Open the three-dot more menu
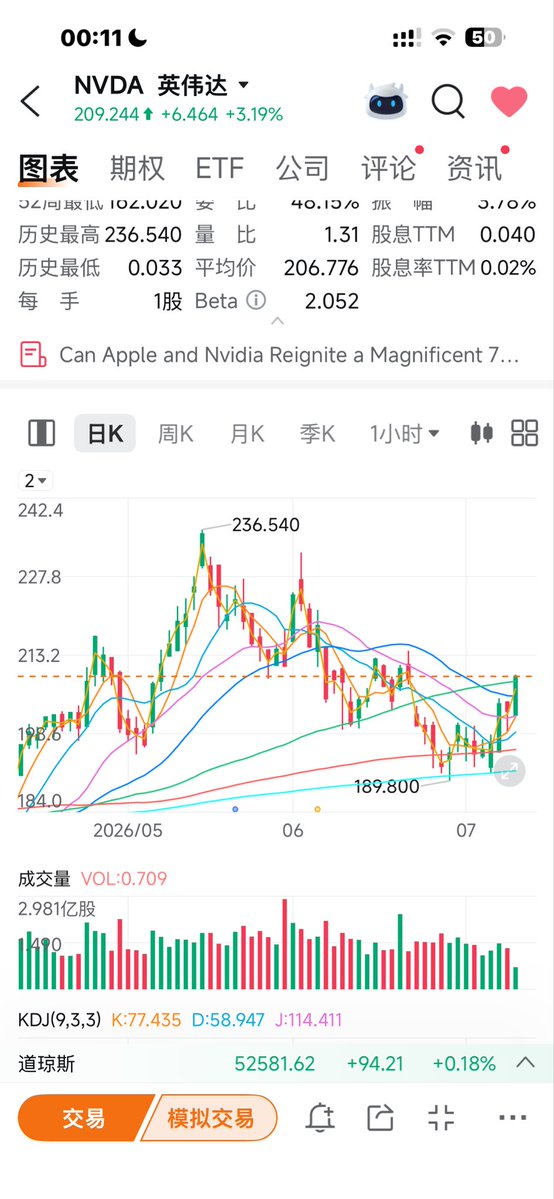Screen dimensions: 554x1199 pos(513,1118)
